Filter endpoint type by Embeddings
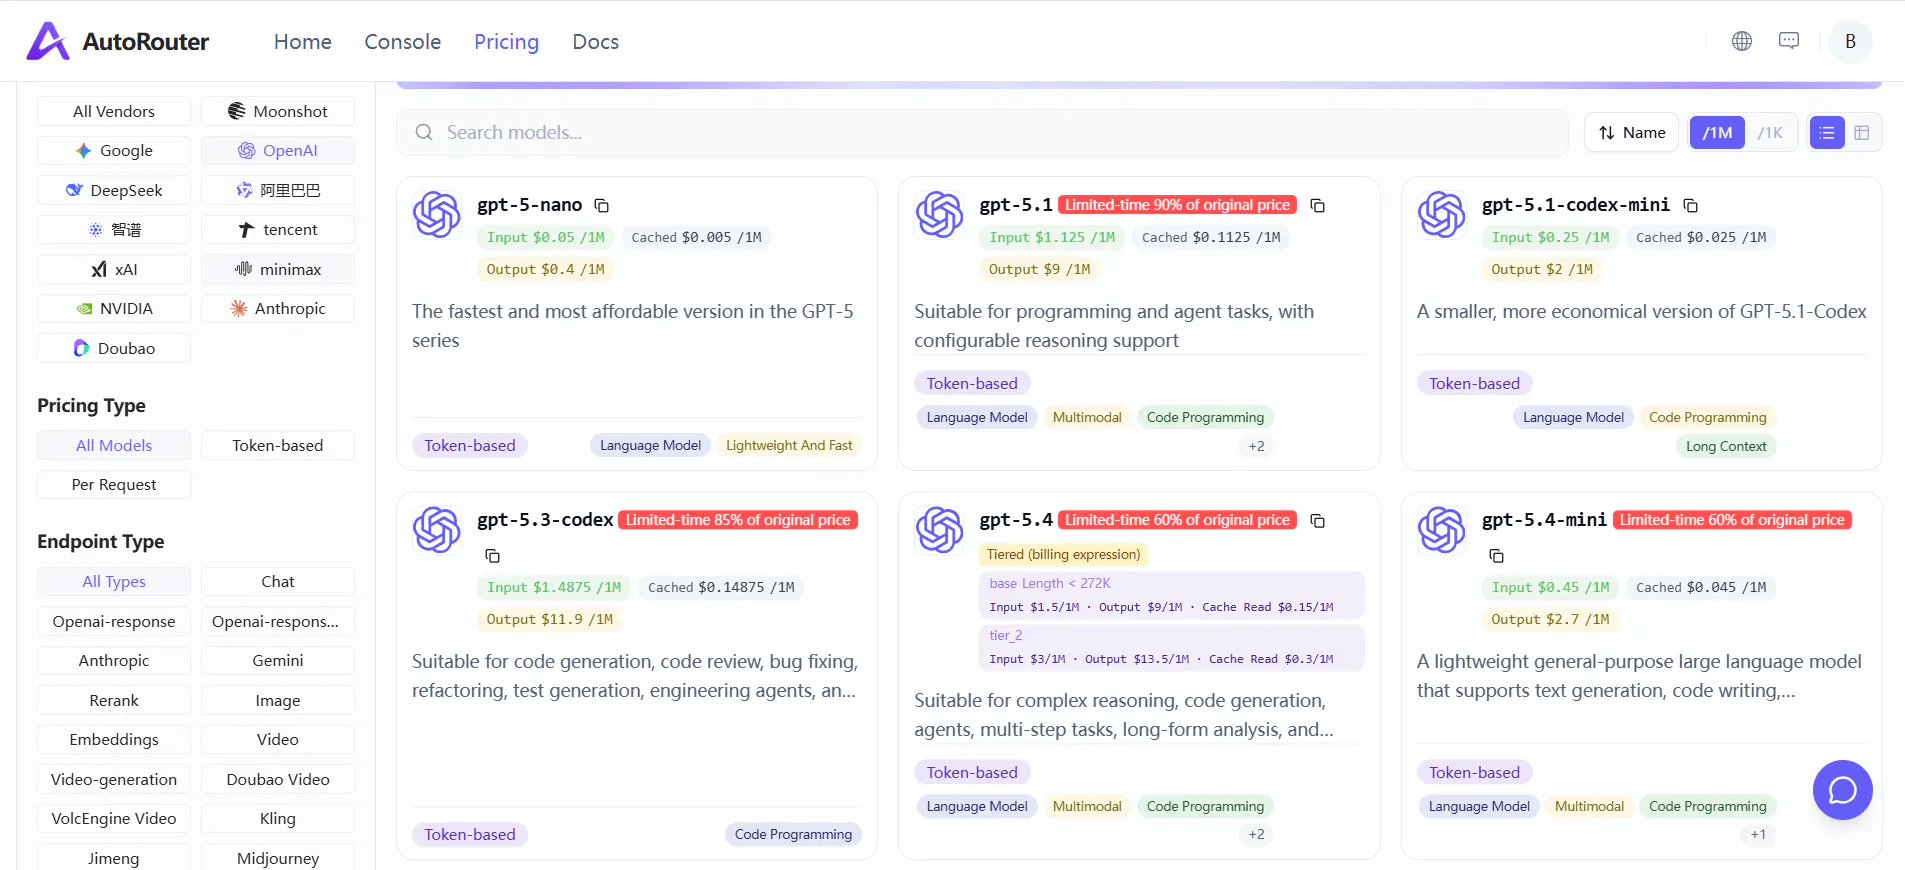 click(x=114, y=740)
